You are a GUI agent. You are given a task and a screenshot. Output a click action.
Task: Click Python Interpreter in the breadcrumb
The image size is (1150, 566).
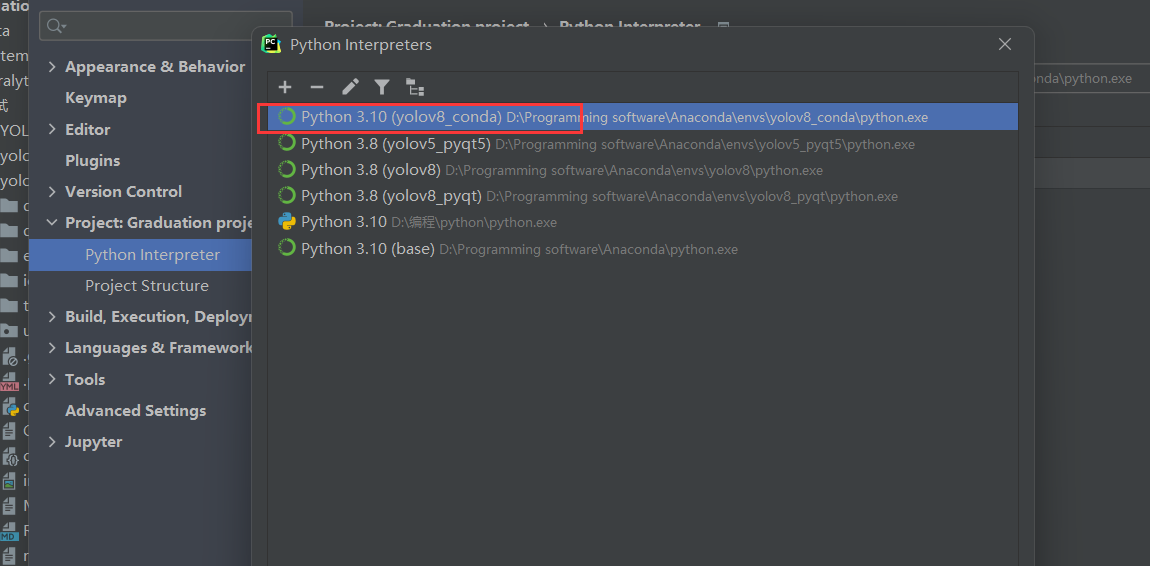pyautogui.click(x=629, y=26)
